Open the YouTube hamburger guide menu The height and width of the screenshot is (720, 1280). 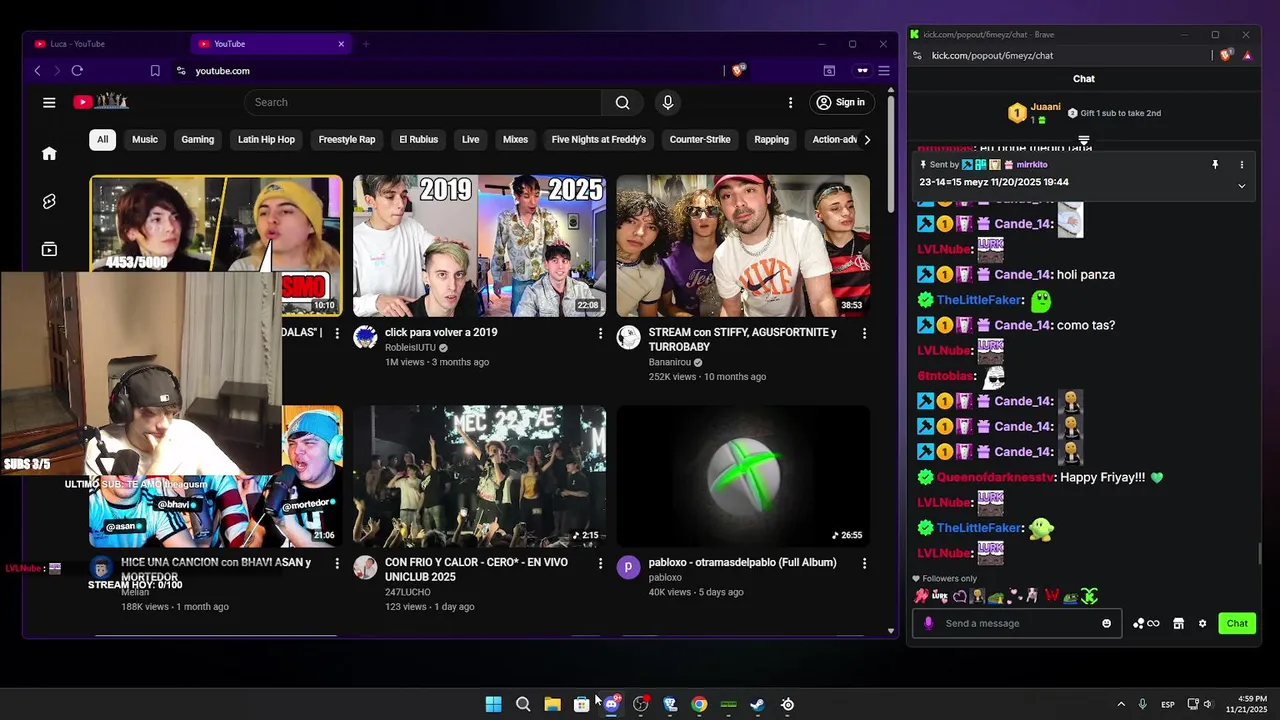[49, 102]
